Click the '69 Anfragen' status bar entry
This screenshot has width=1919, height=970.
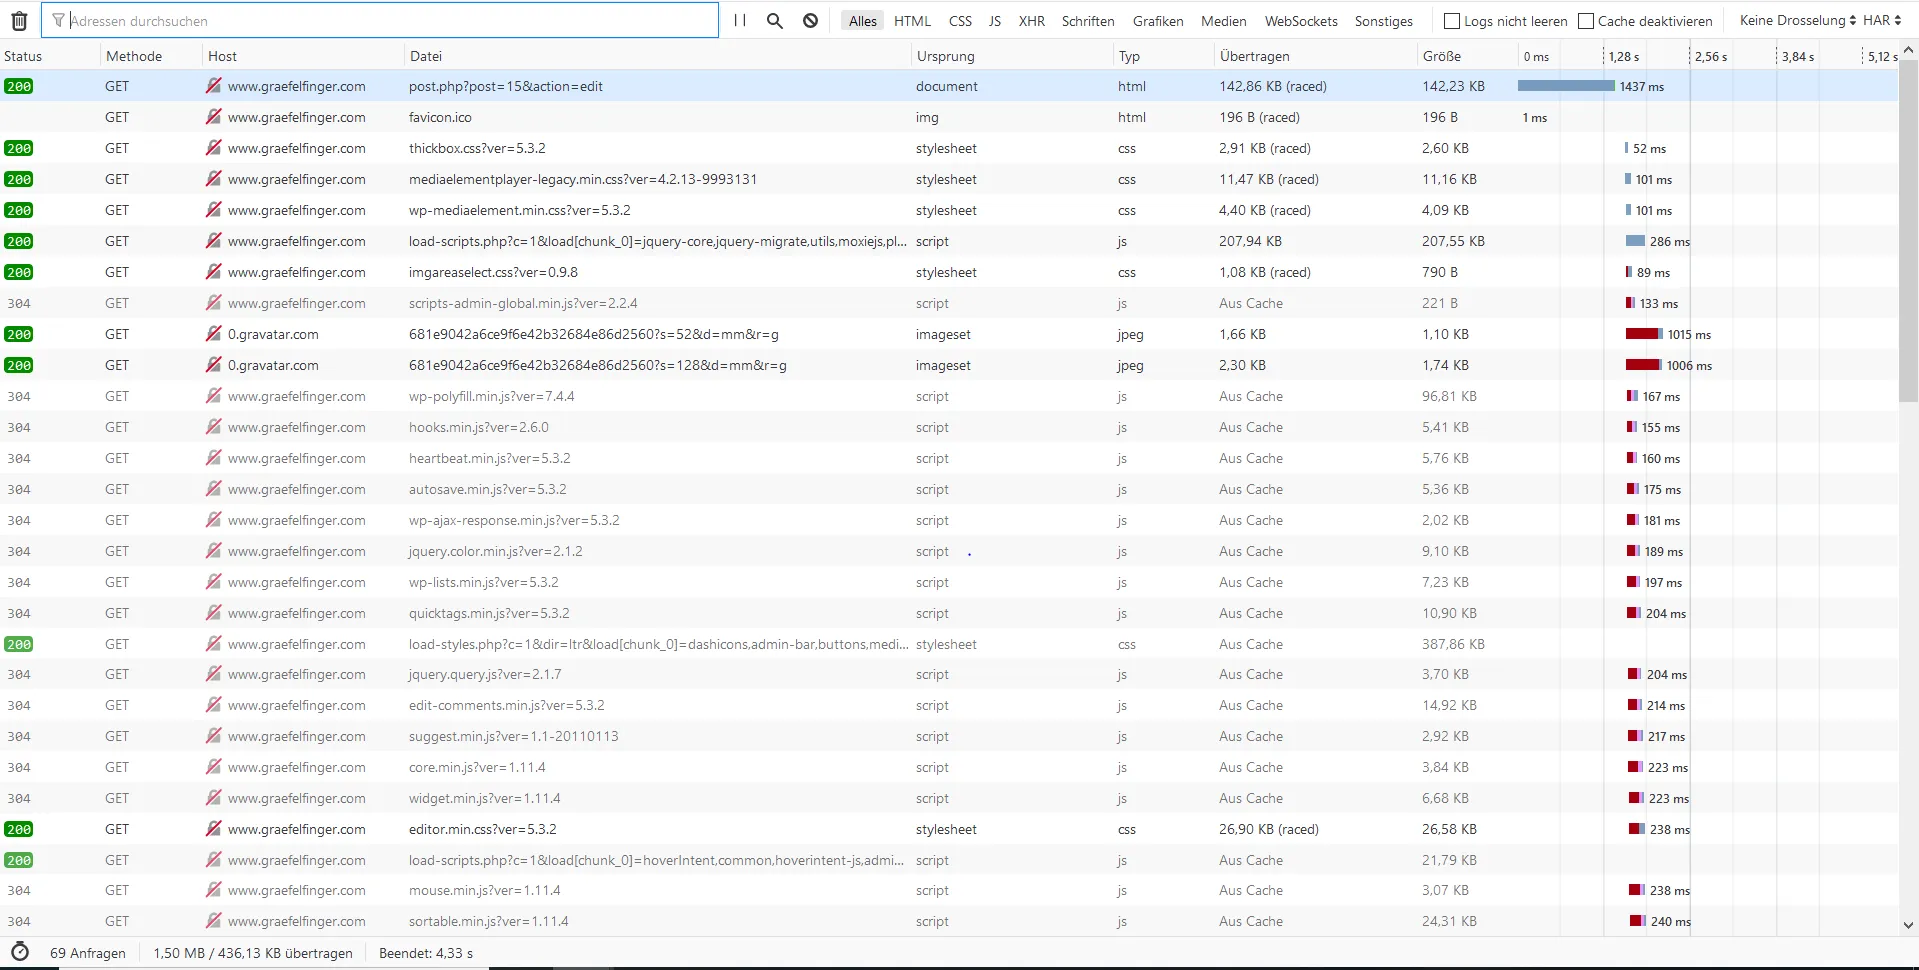pyautogui.click(x=88, y=953)
